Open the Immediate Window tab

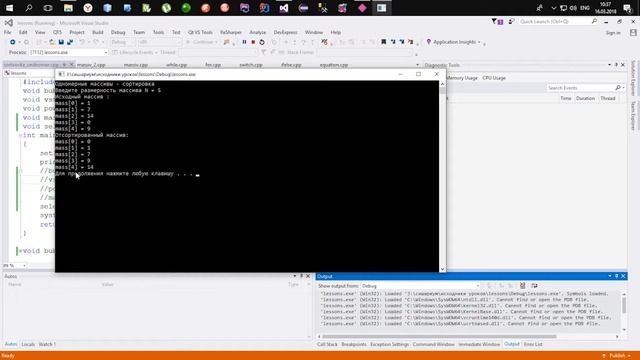click(x=479, y=344)
